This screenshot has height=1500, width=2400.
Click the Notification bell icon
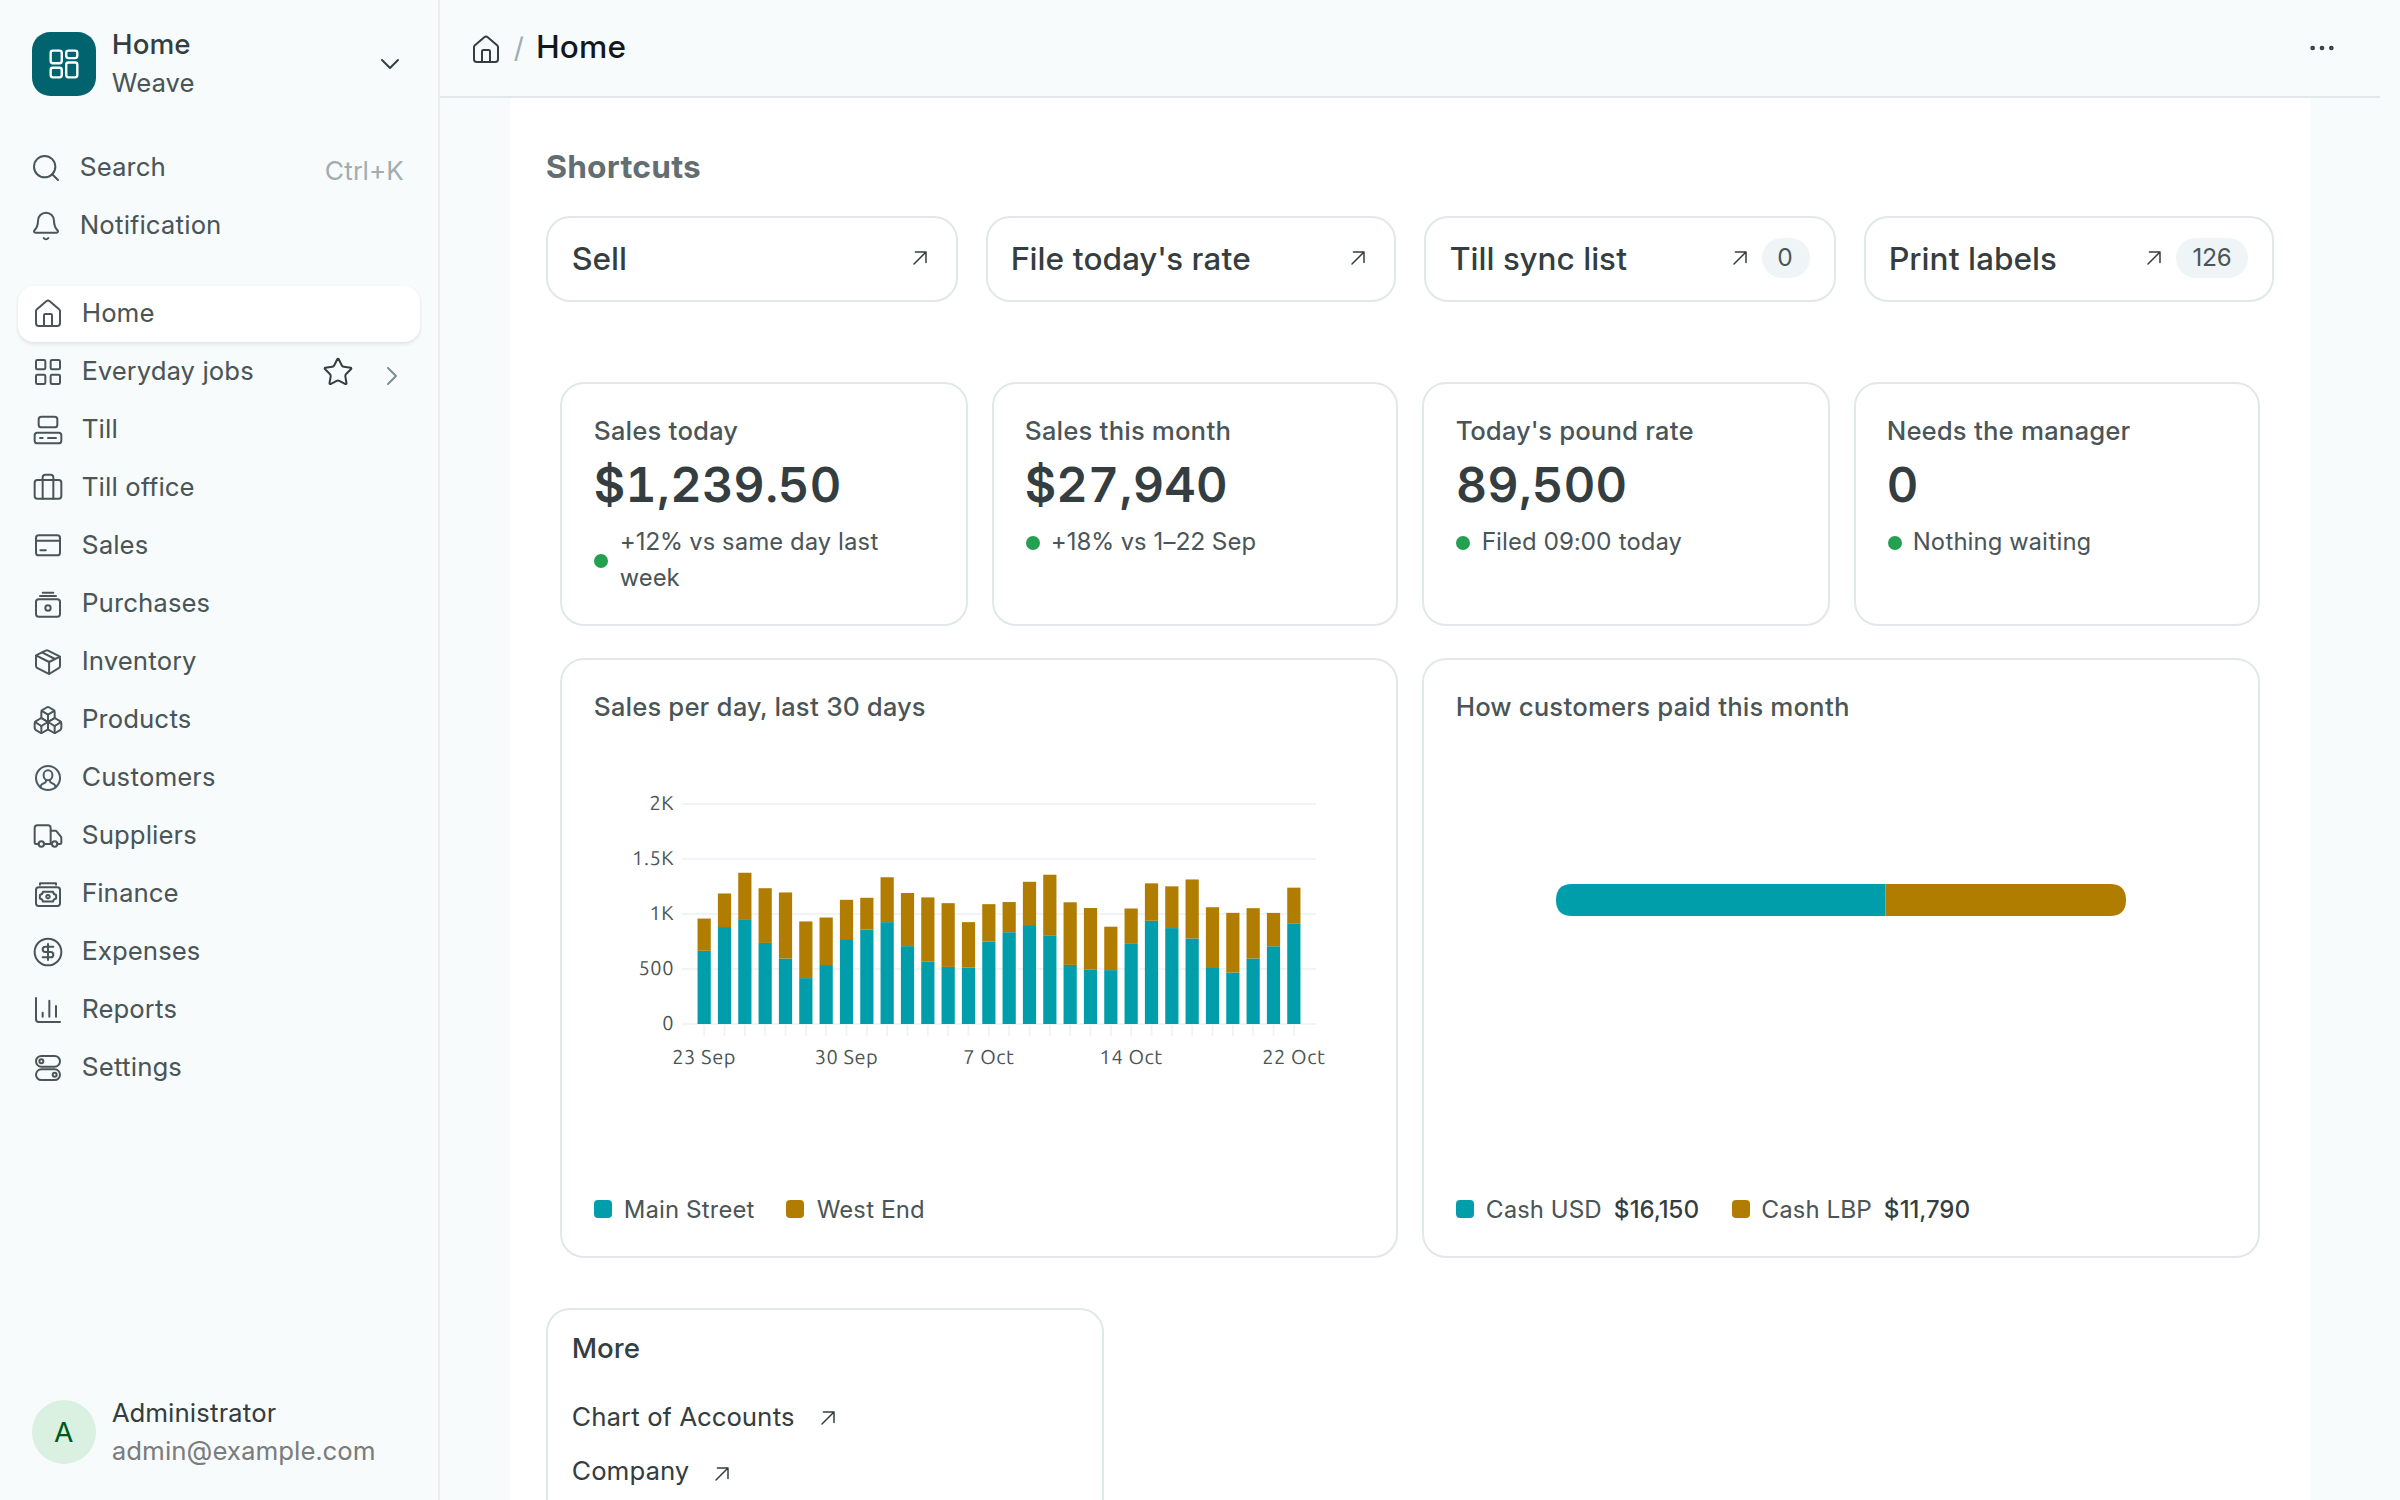point(46,225)
